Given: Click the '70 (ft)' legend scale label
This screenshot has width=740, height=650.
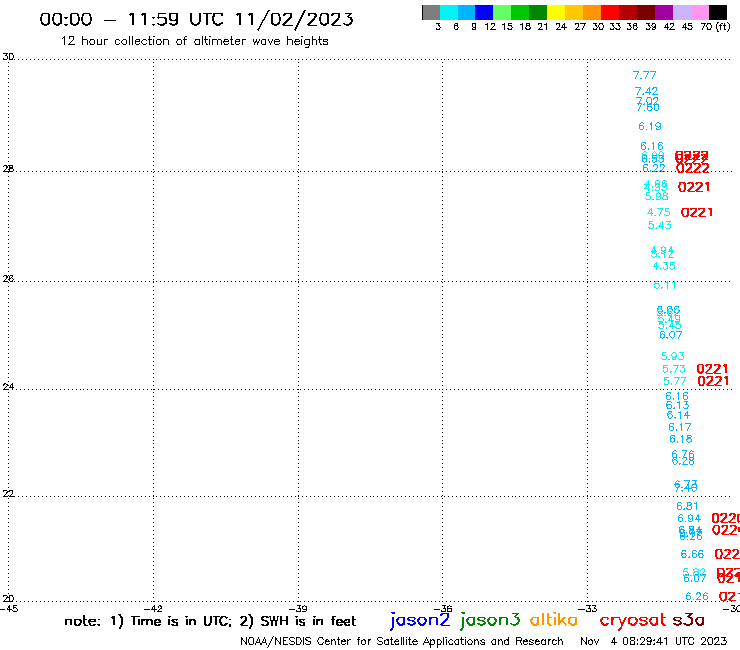Looking at the screenshot, I should [715, 27].
